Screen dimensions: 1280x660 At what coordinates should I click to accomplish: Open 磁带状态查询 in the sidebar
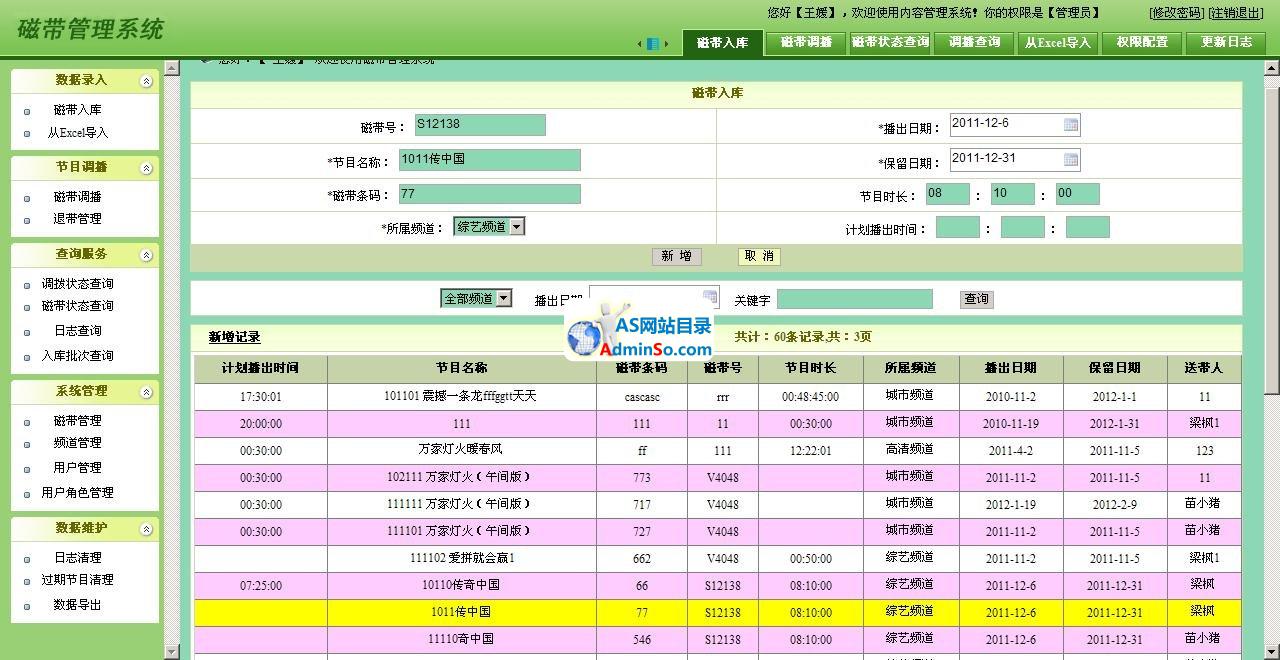click(77, 306)
